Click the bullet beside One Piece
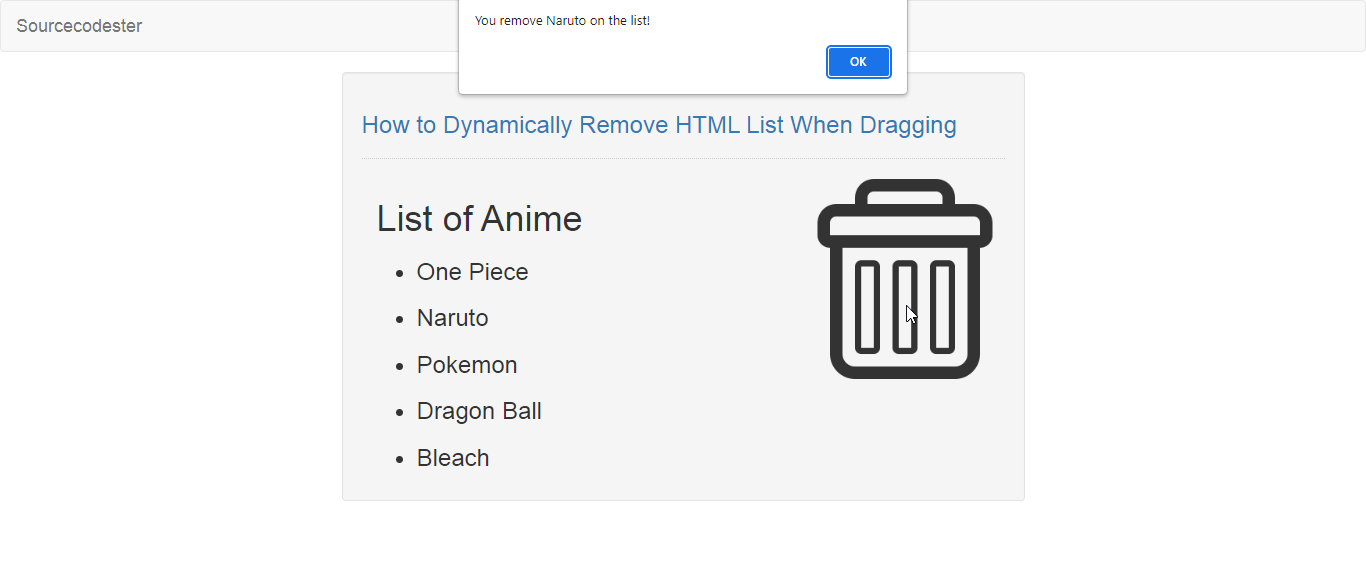 [400, 273]
